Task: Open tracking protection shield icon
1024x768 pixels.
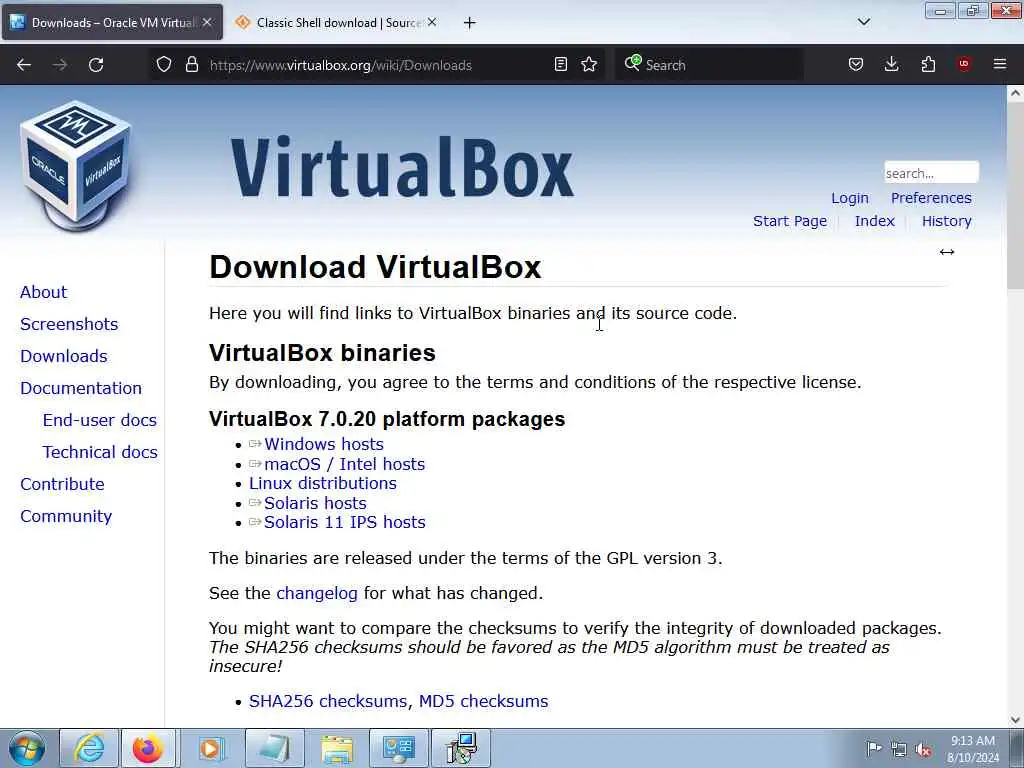Action: tap(164, 65)
